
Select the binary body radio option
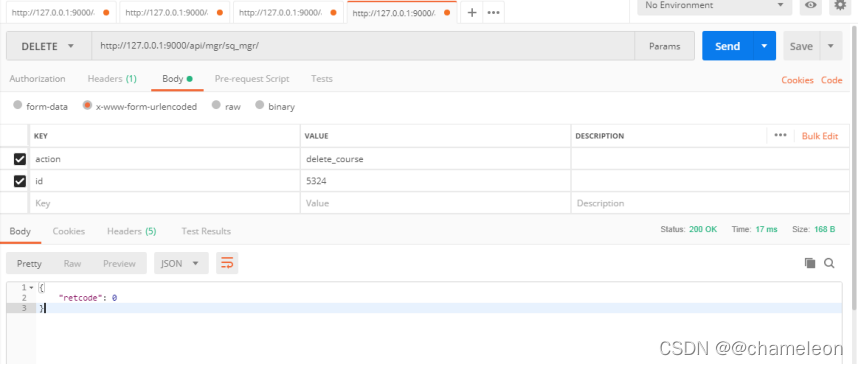pos(259,105)
